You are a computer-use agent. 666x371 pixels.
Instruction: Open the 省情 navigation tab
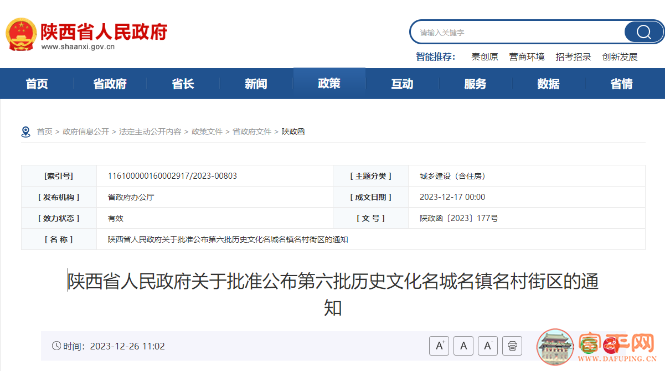pyautogui.click(x=621, y=84)
